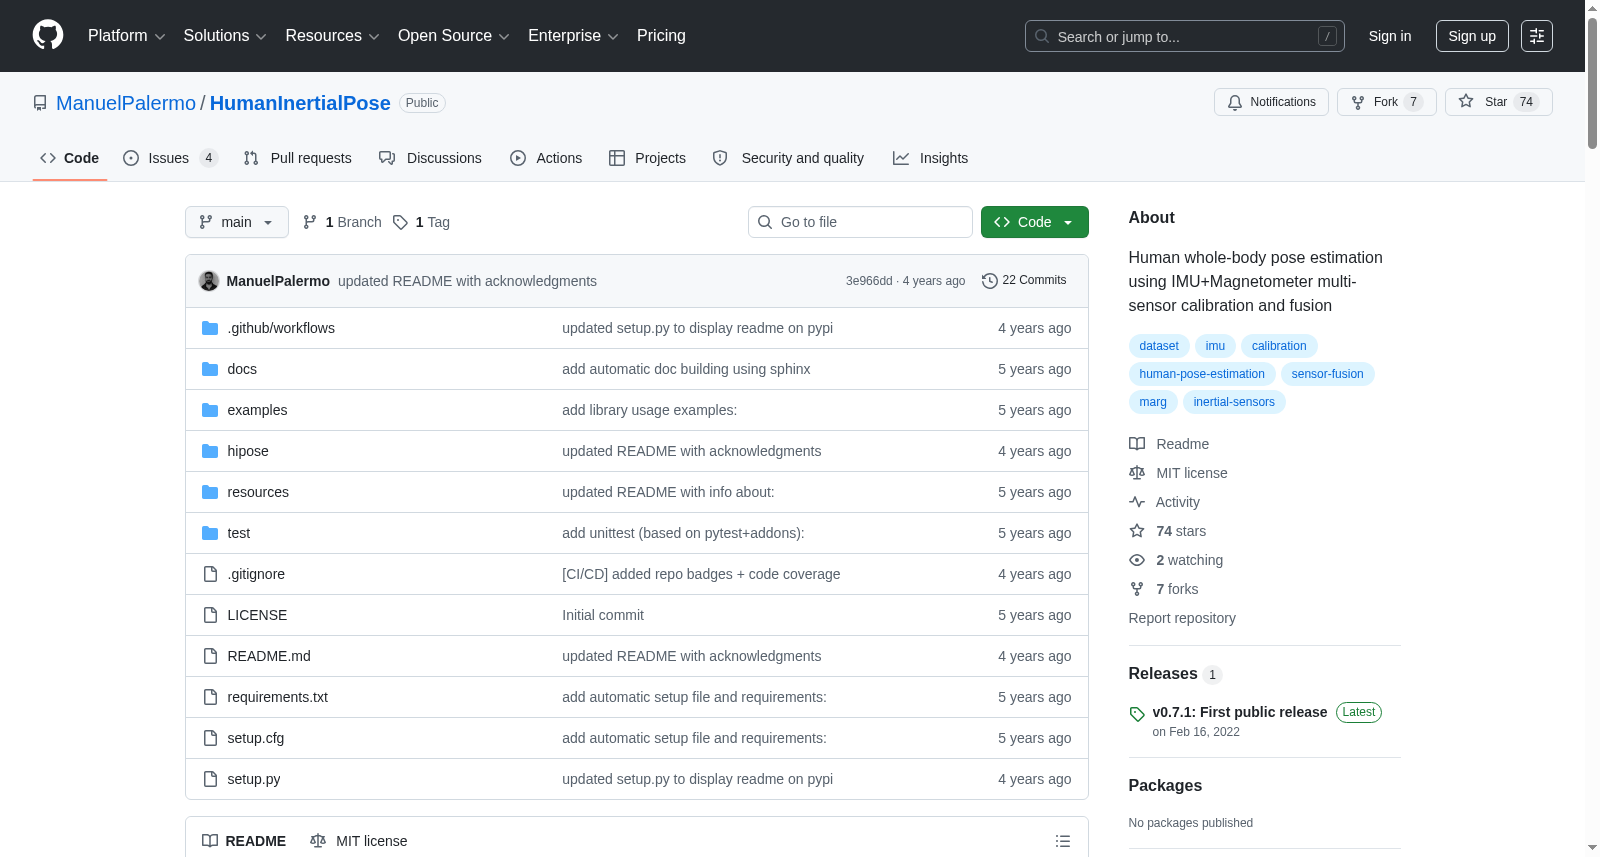Screen dimensions: 1600x857
Task: Open the README outline list icon
Action: (x=1063, y=841)
